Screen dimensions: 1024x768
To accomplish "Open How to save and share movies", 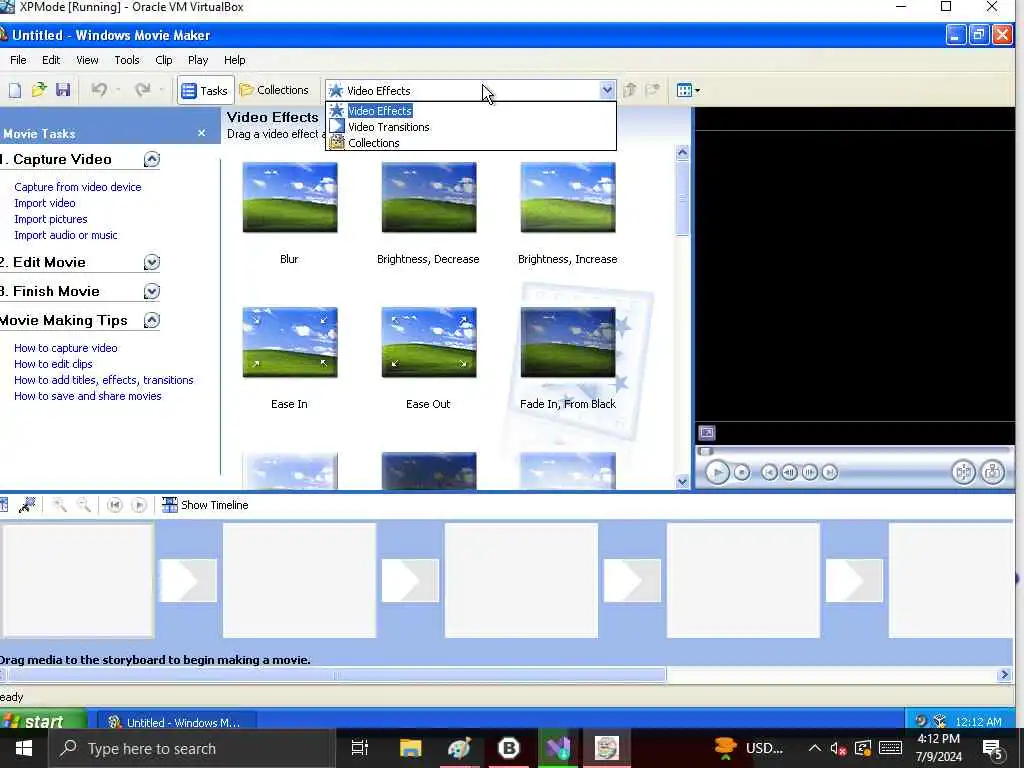I will [x=88, y=396].
